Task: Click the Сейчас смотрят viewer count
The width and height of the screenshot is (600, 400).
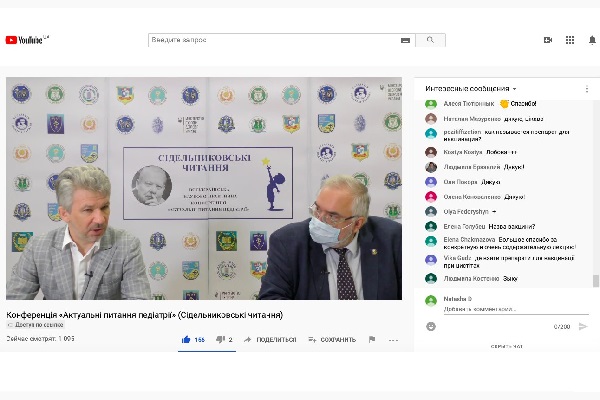Action: (40, 339)
